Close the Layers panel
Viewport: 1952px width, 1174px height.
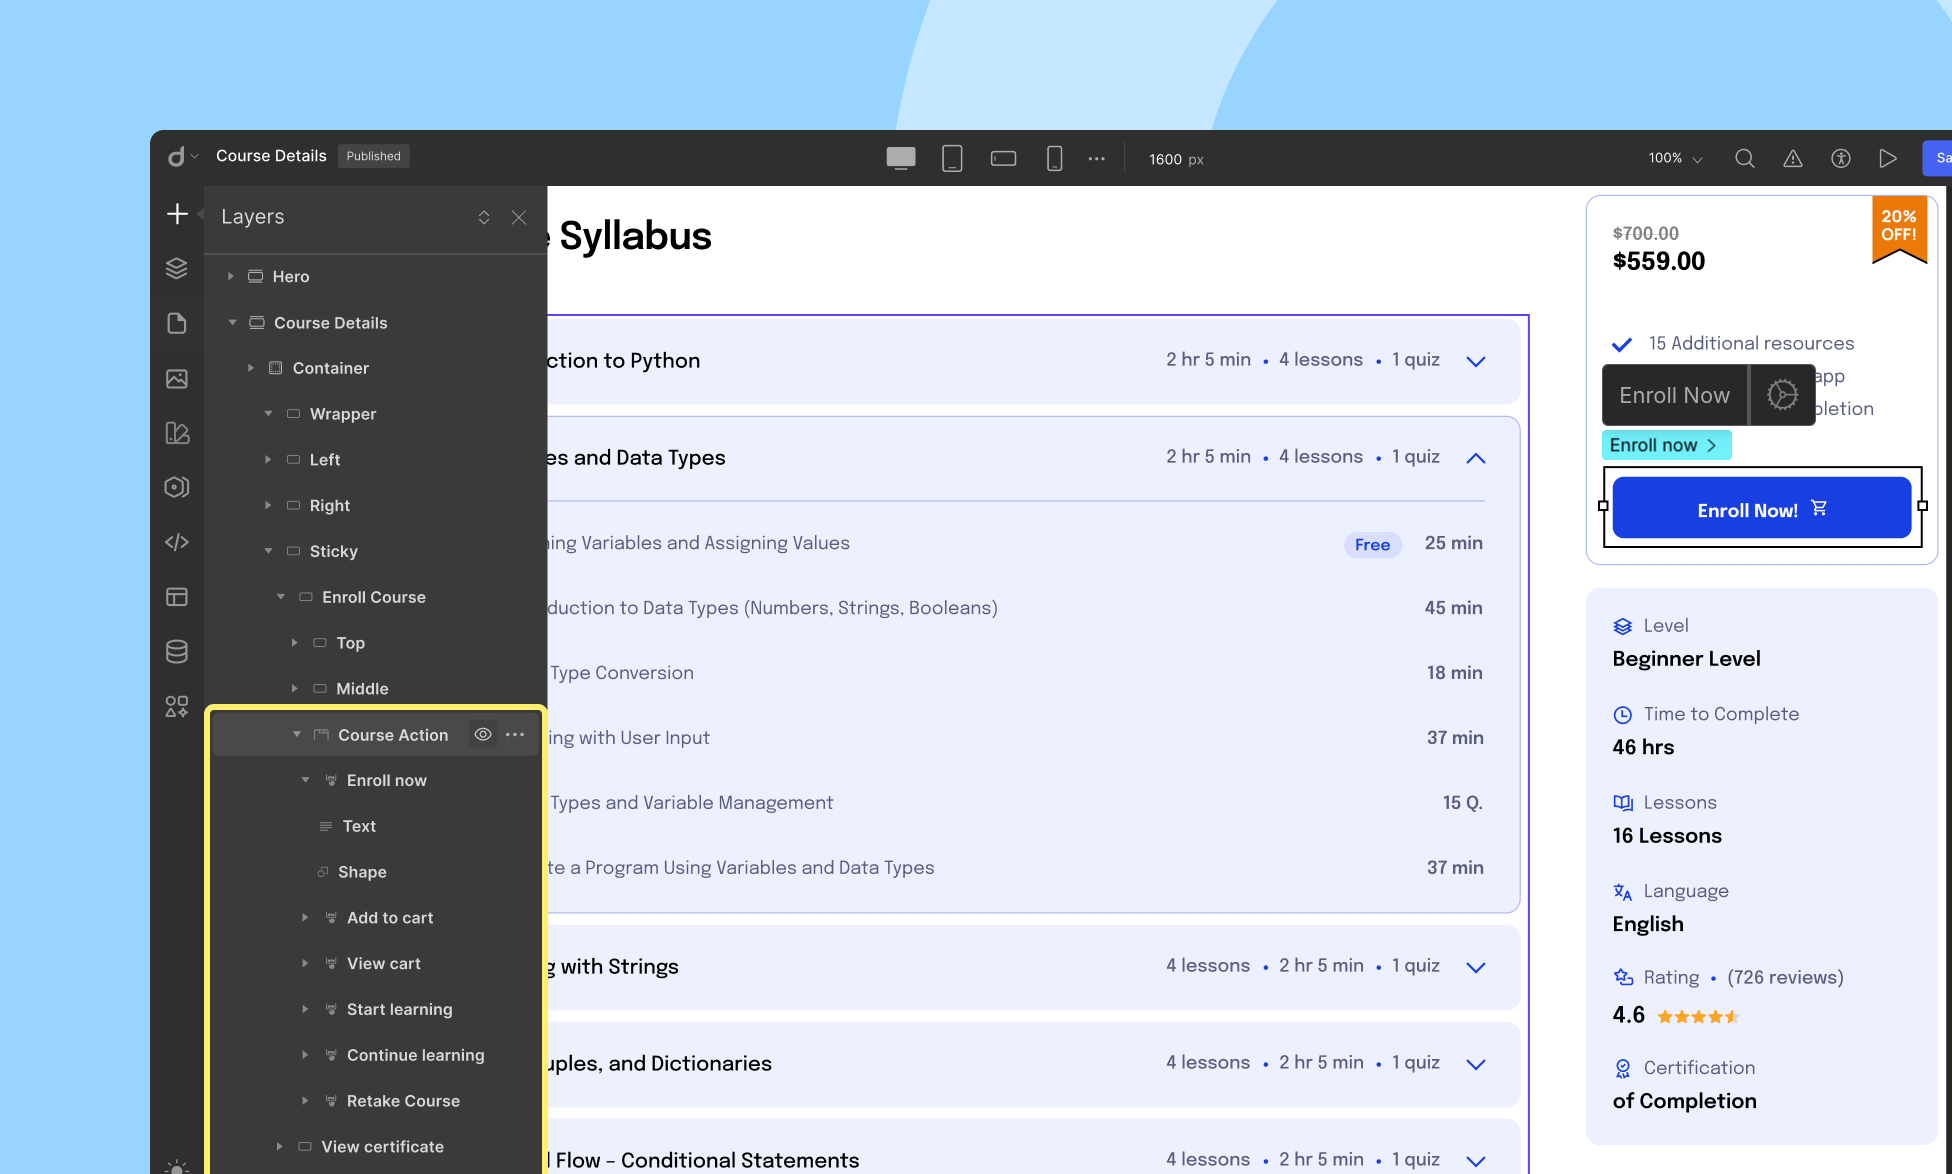tap(519, 217)
